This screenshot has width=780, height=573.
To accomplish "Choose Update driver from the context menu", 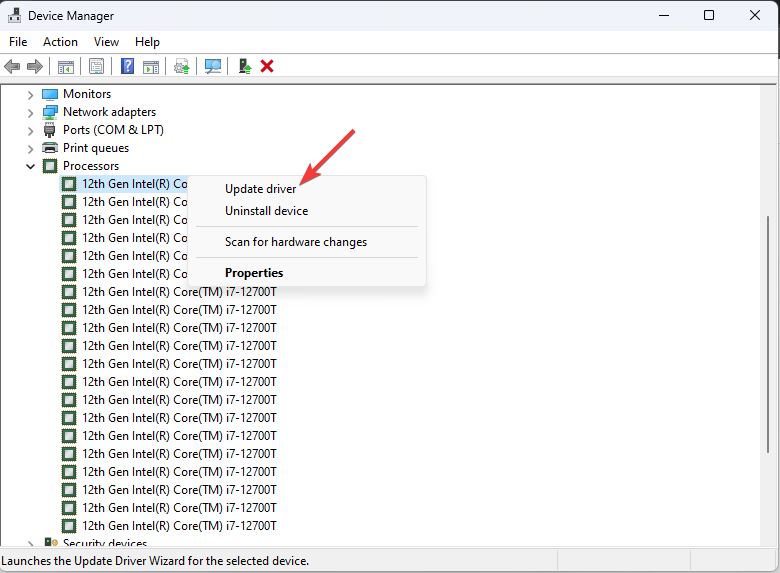I will click(x=307, y=189).
